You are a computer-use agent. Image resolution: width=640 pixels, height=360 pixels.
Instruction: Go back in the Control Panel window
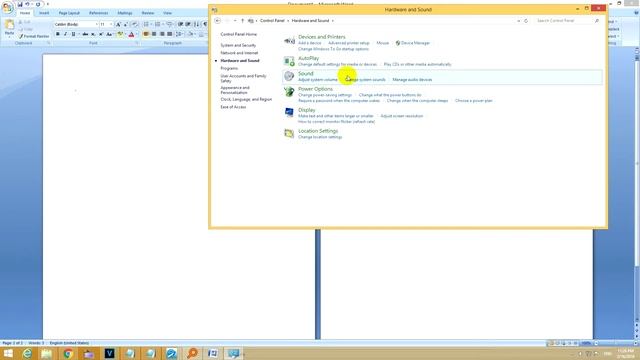click(x=218, y=20)
